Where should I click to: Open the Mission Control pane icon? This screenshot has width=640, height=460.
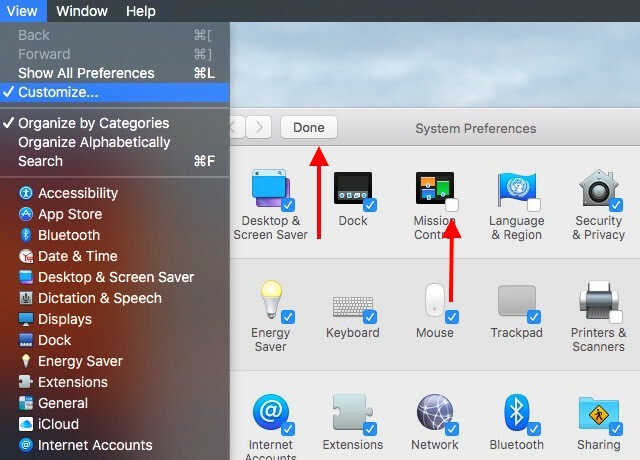(x=435, y=188)
